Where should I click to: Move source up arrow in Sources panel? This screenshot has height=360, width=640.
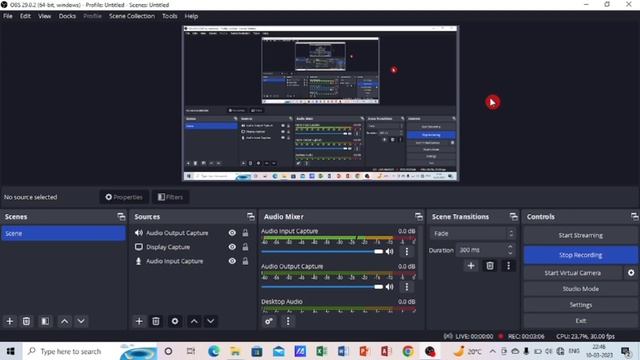pyautogui.click(x=194, y=321)
